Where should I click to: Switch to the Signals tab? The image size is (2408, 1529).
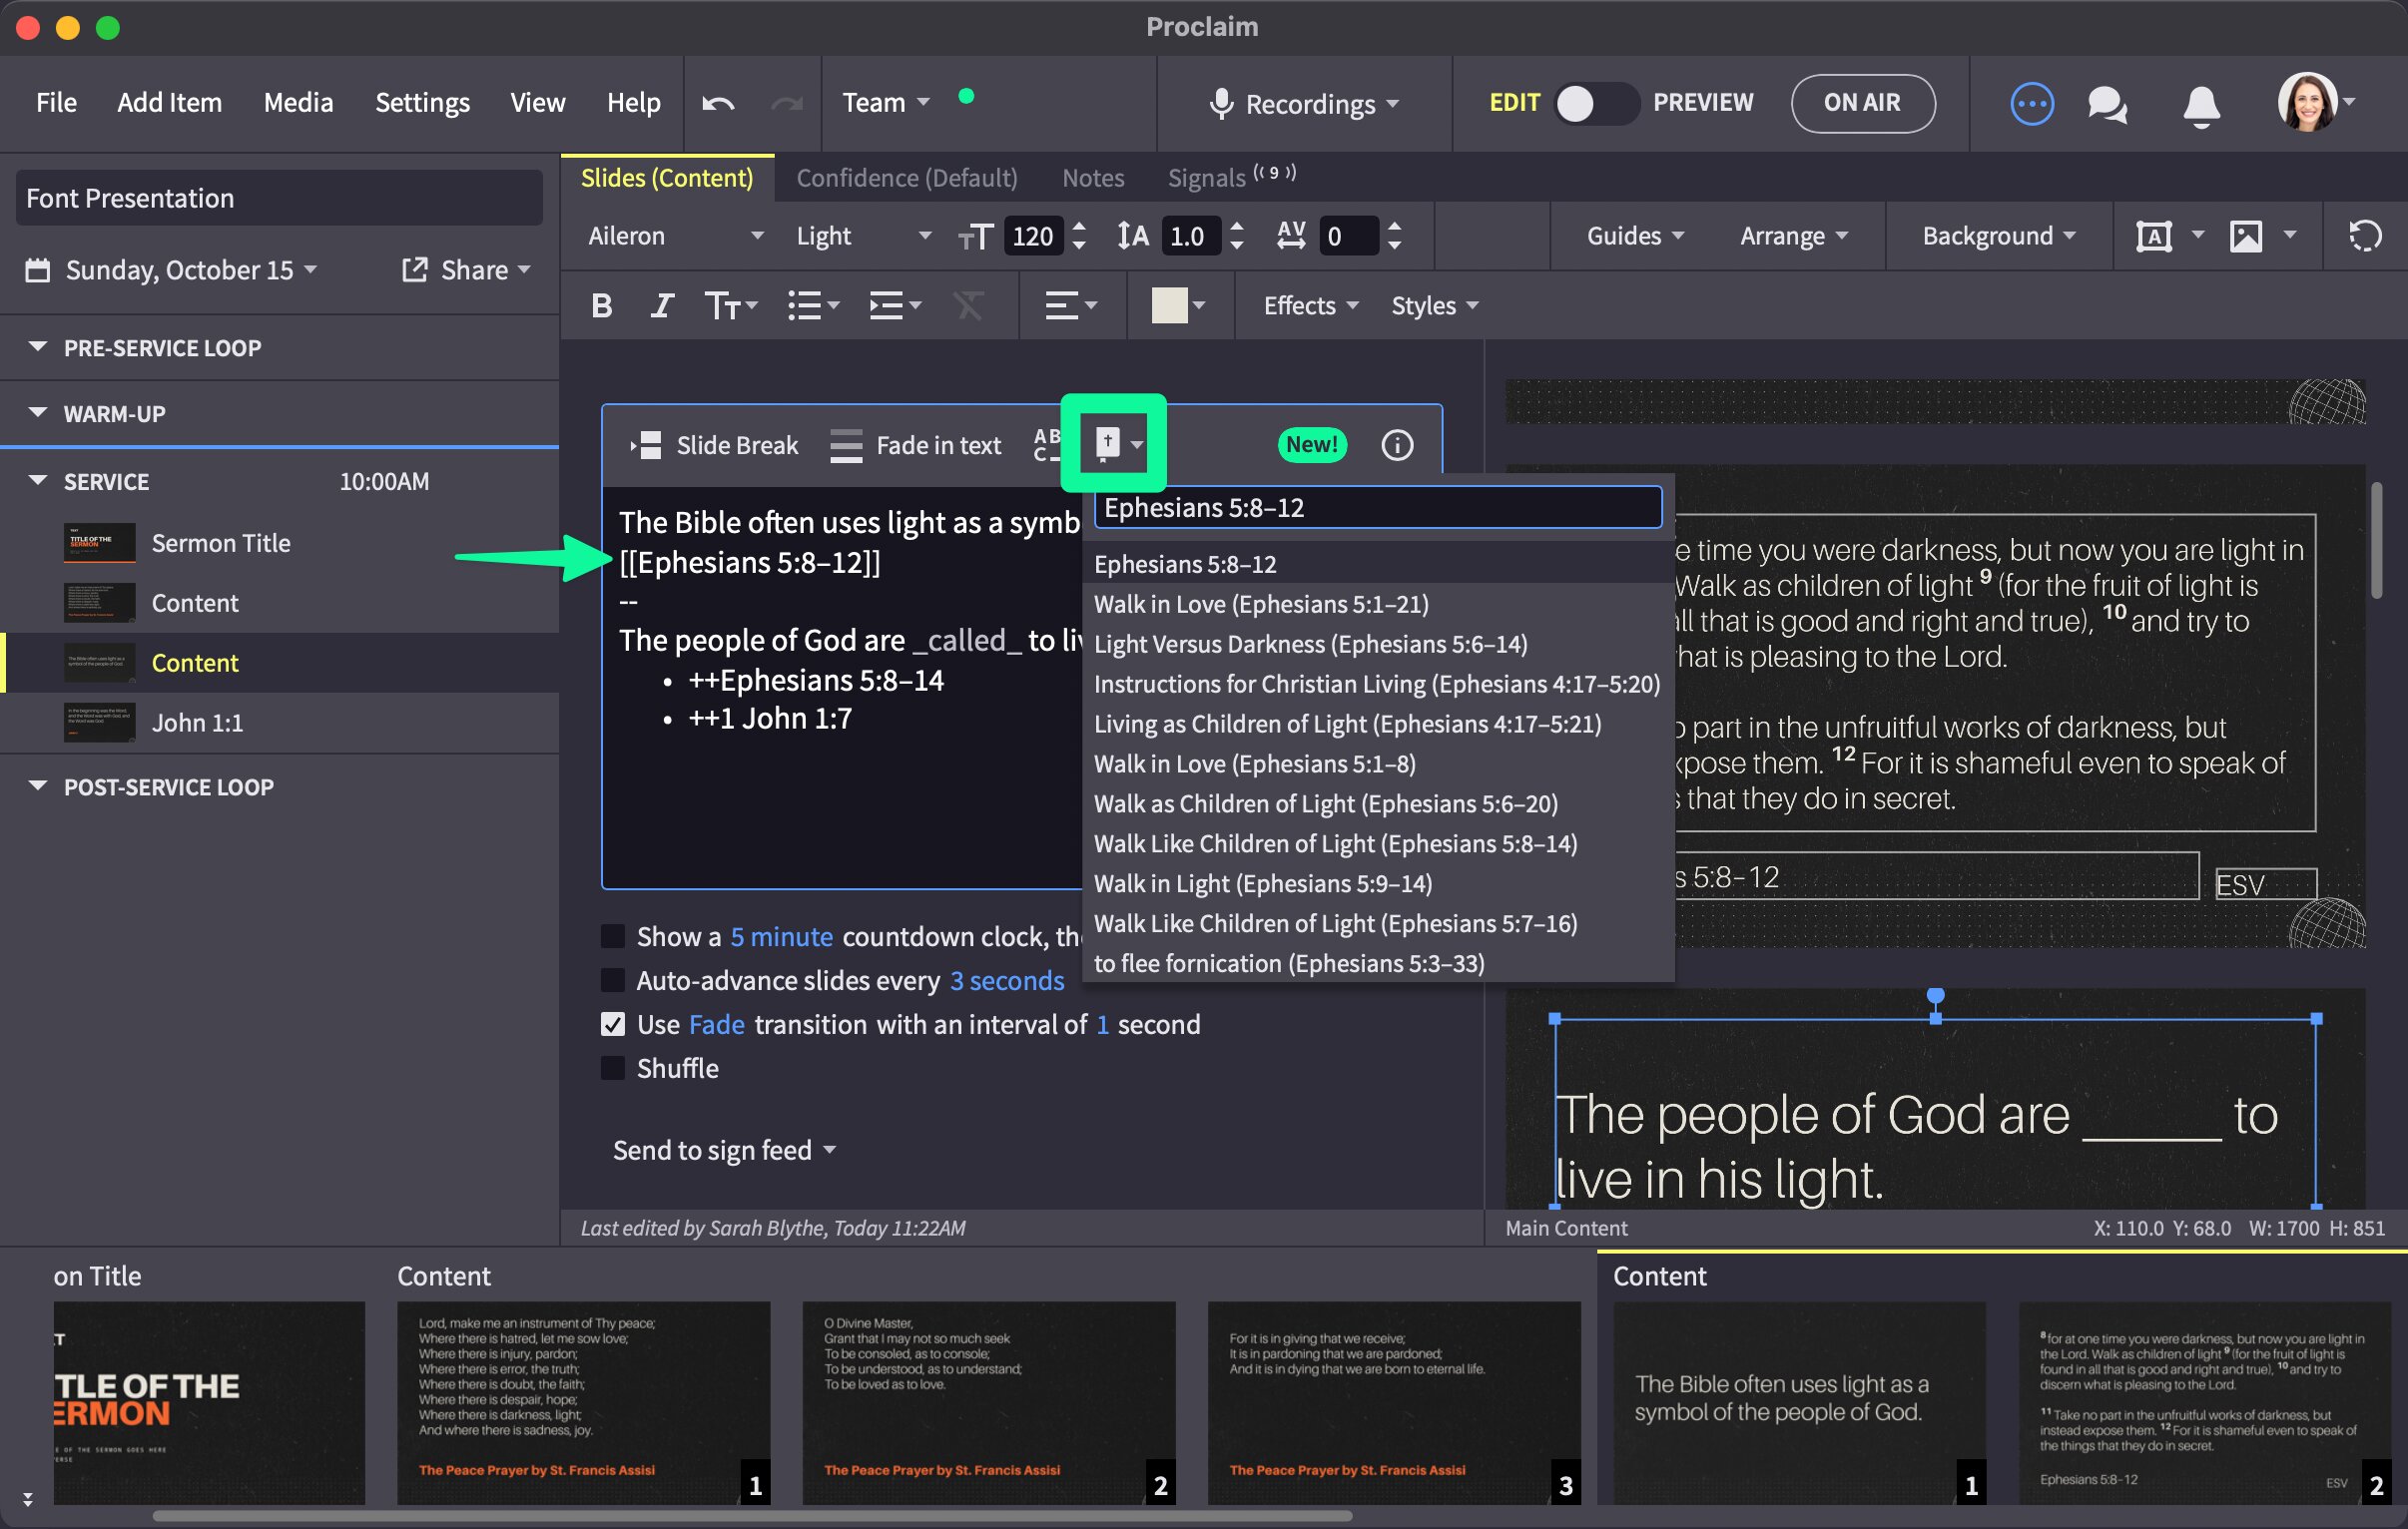1230,177
